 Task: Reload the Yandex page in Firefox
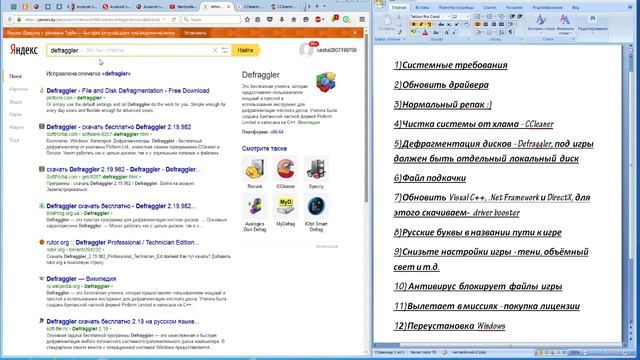click(x=173, y=19)
